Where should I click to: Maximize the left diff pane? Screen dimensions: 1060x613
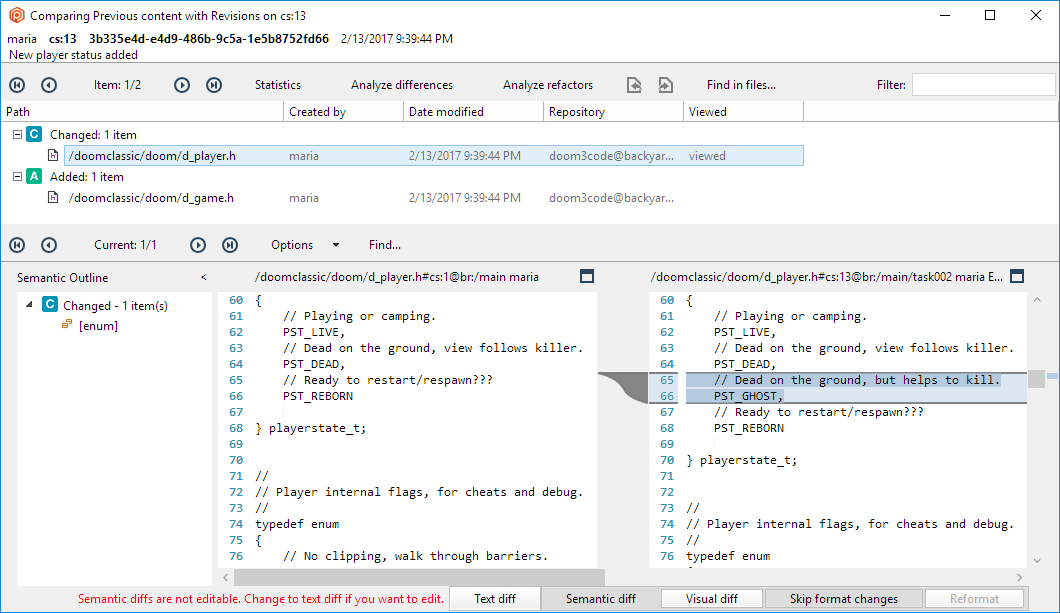(587, 276)
